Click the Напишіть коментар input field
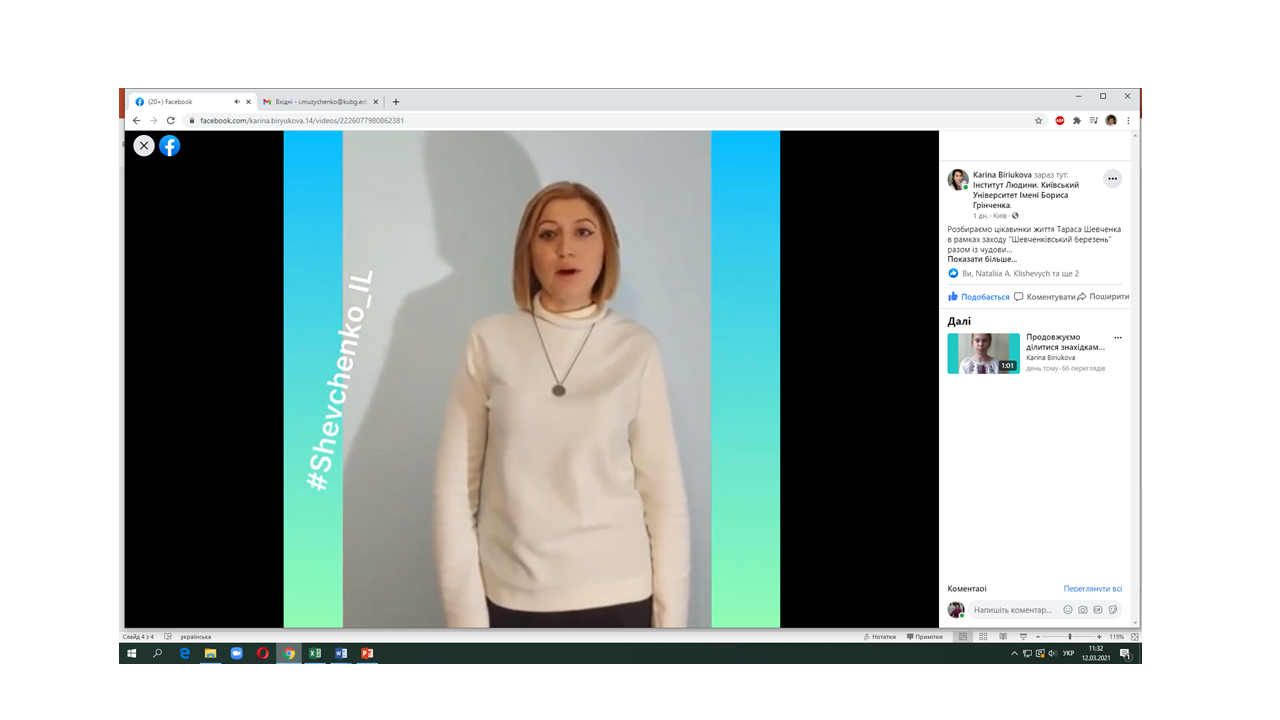Viewport: 1280px width, 720px height. click(x=1013, y=610)
